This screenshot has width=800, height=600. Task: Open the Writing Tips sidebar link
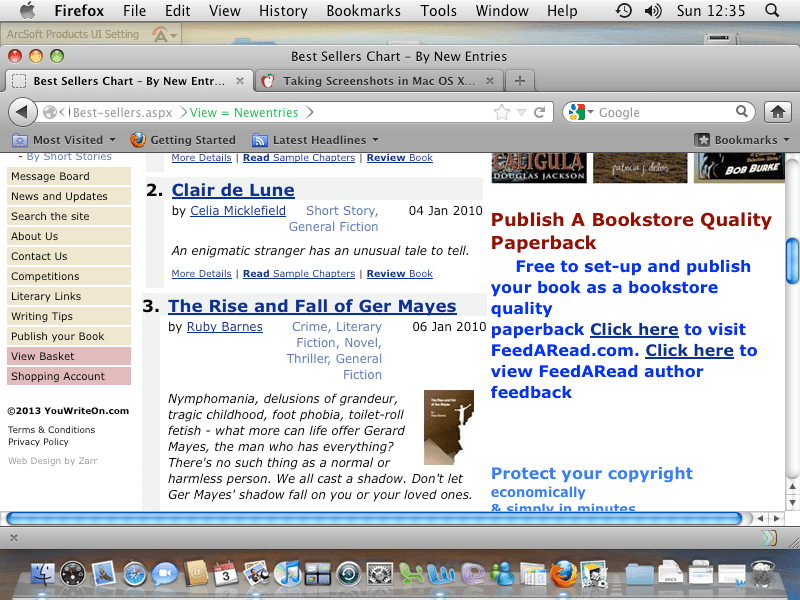(69, 316)
